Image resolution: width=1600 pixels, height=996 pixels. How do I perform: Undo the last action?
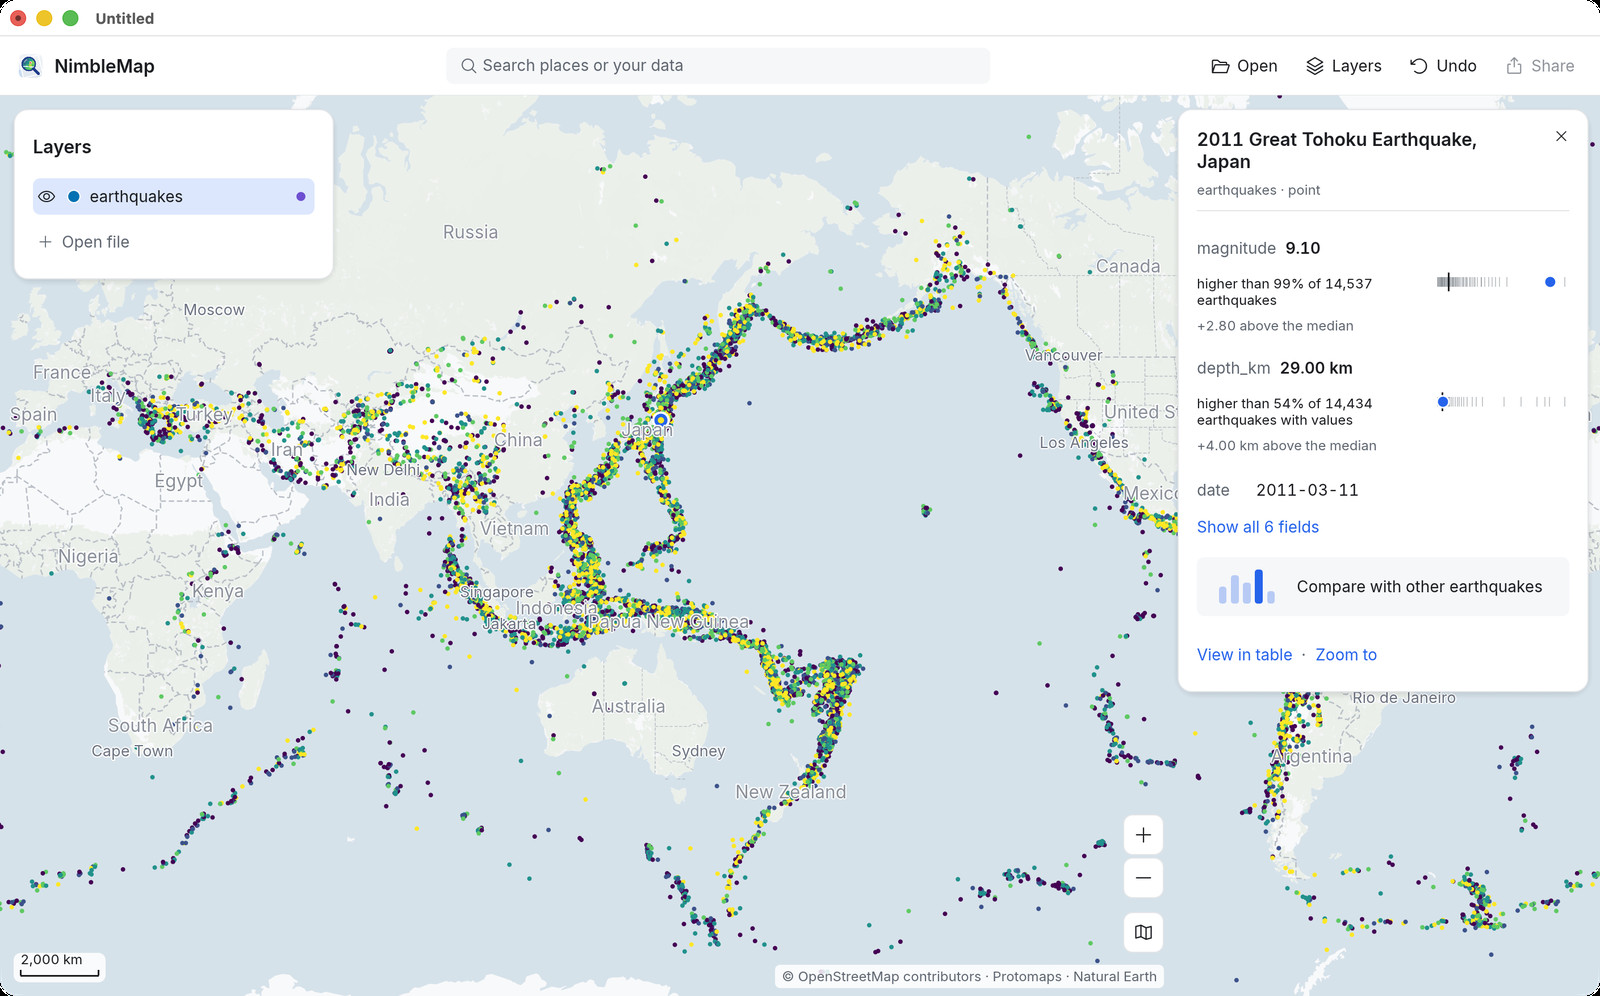1442,66
